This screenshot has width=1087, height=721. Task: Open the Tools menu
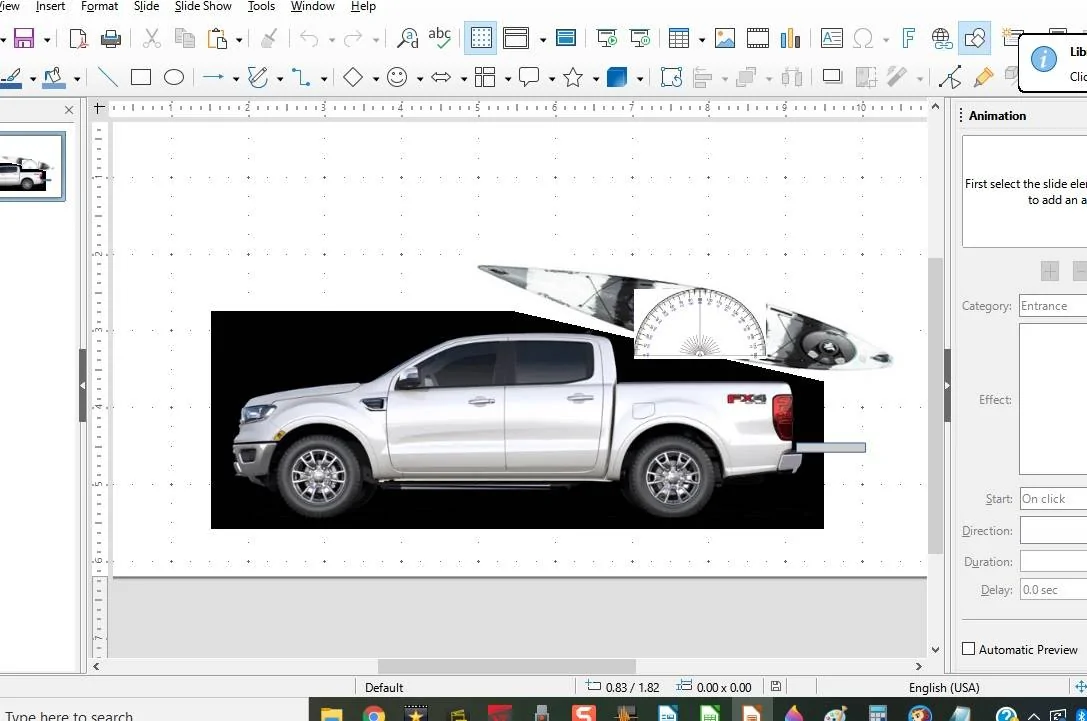[261, 6]
